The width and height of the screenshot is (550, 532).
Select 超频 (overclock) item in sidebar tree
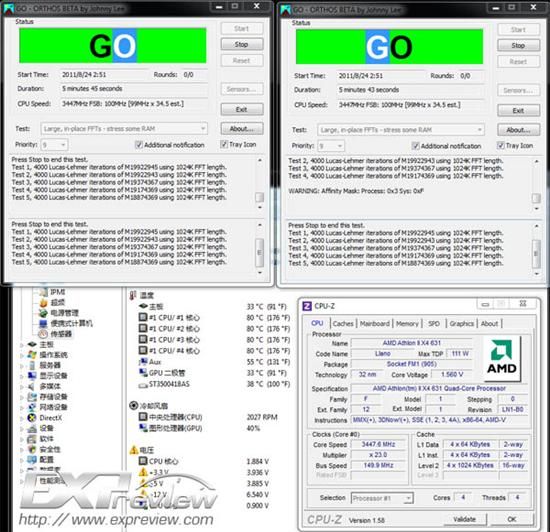click(53, 302)
